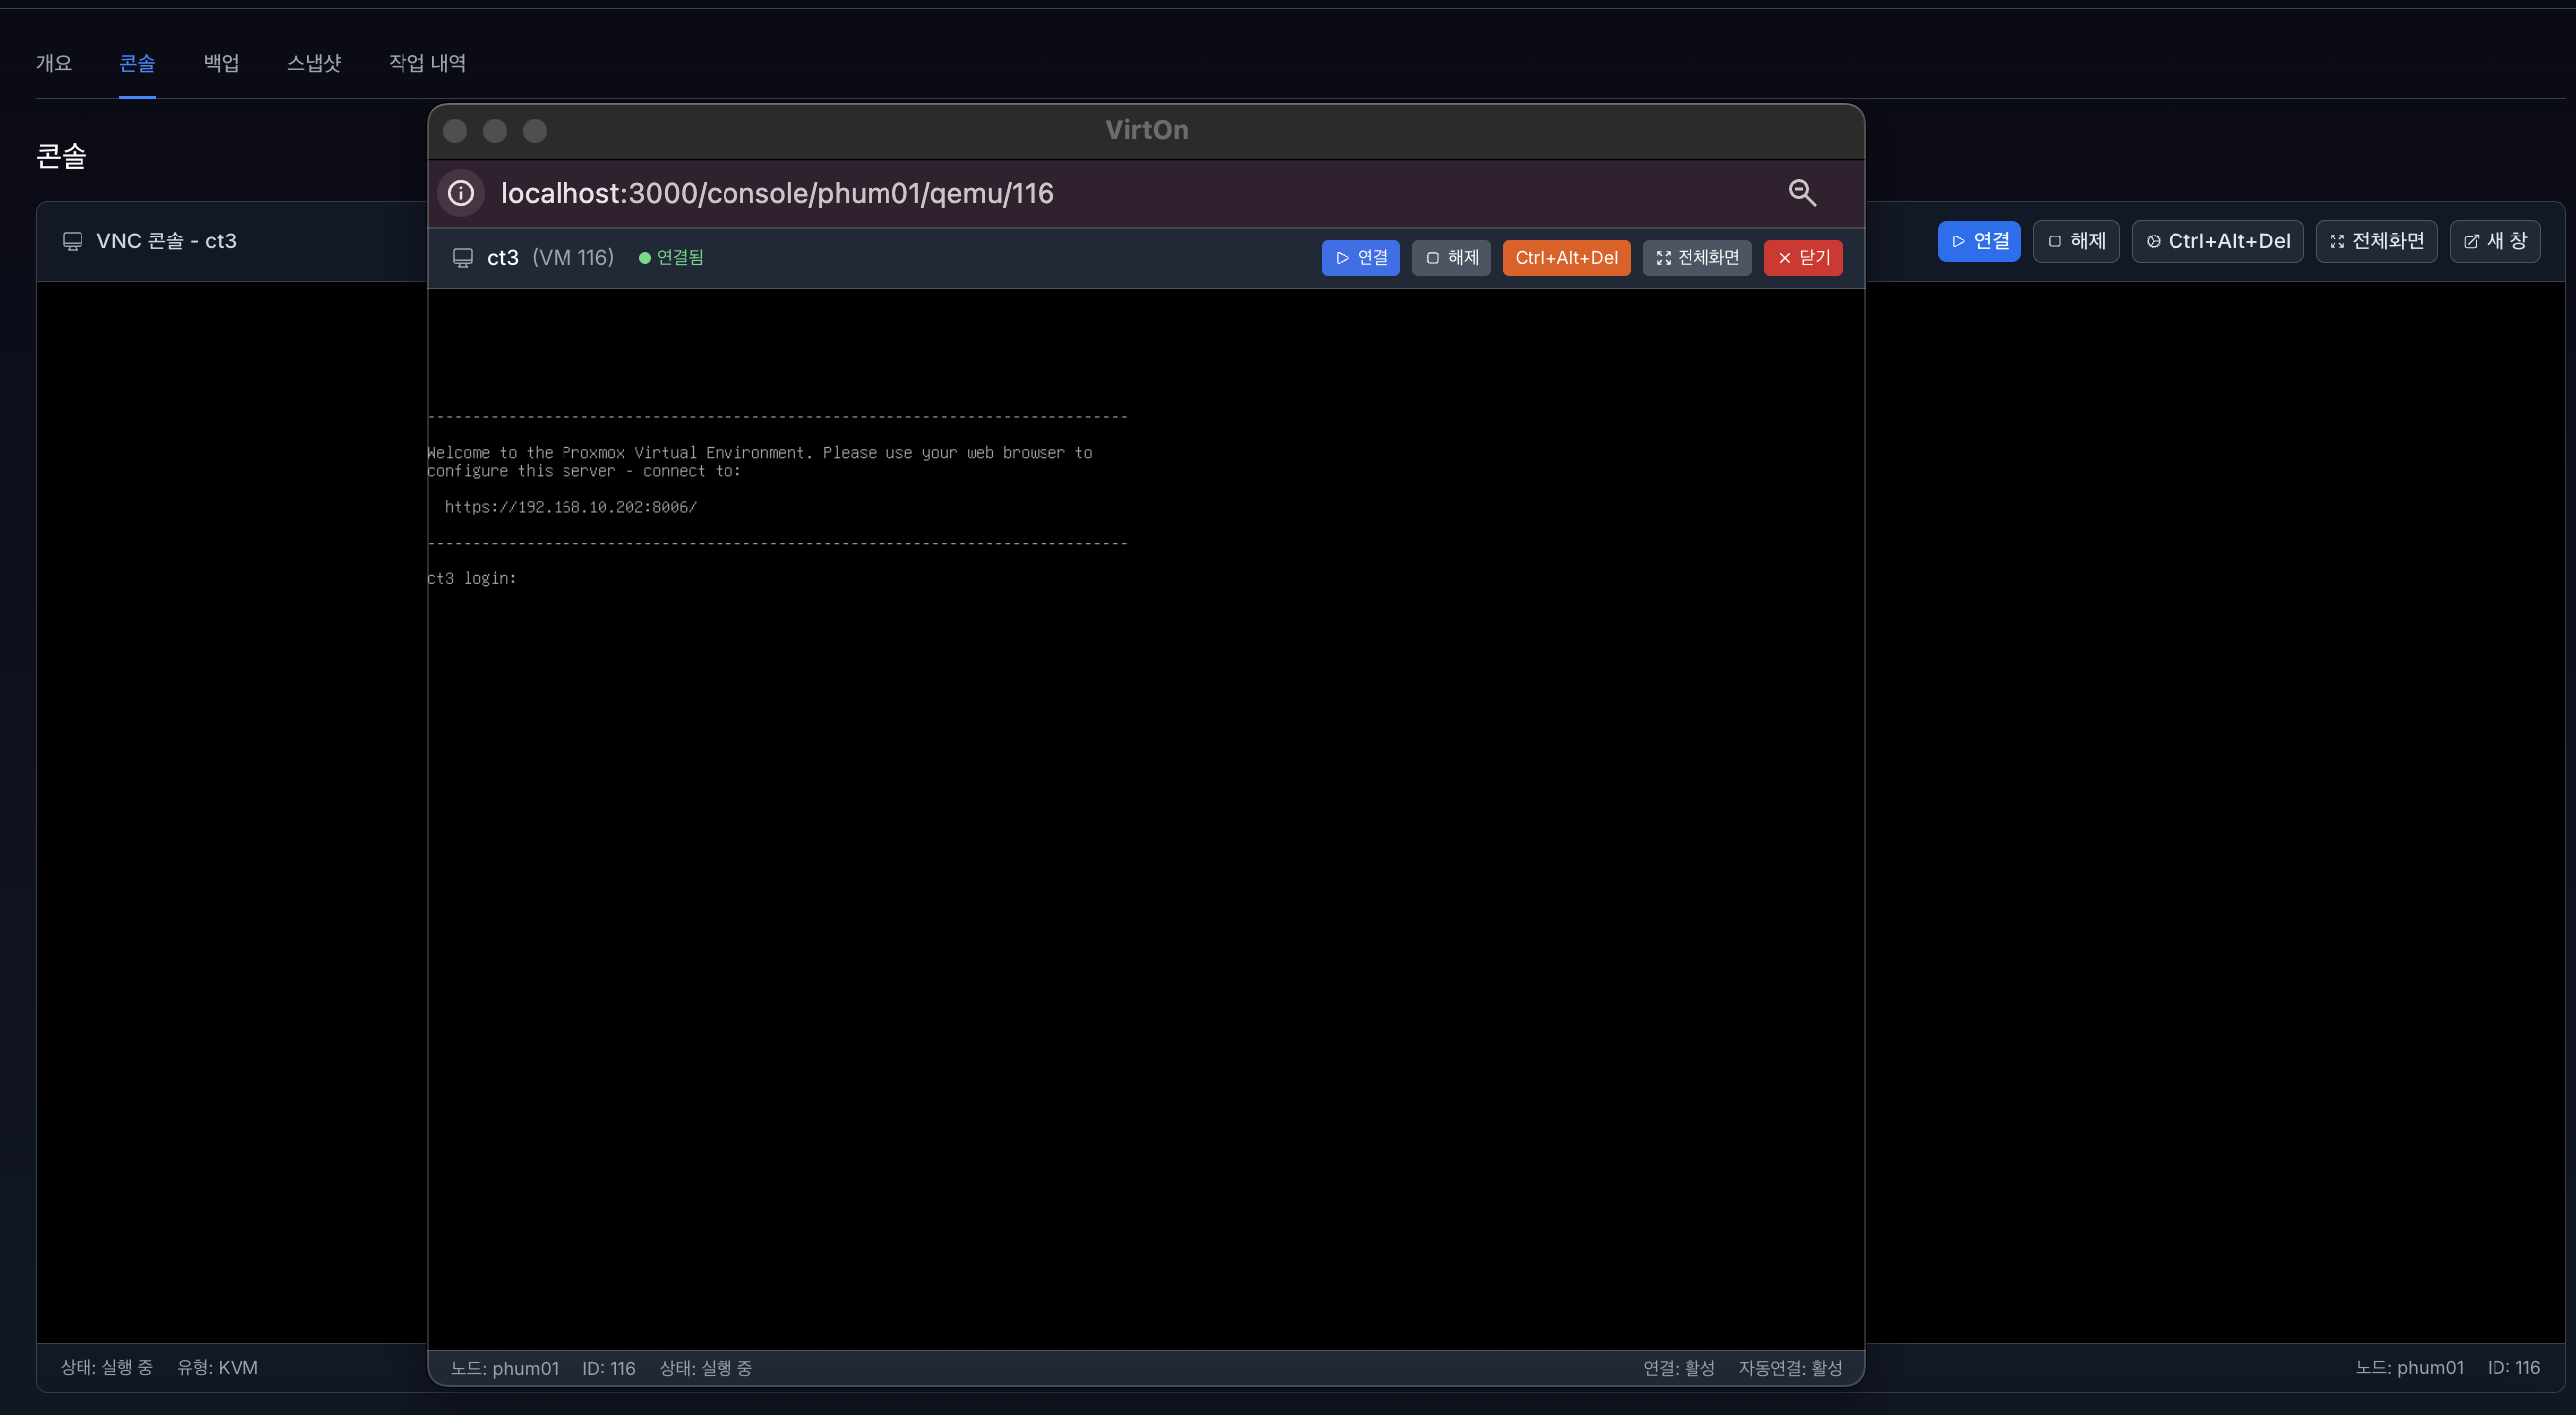
Task: Go to the 스냅샷 tab
Action: pyautogui.click(x=314, y=62)
